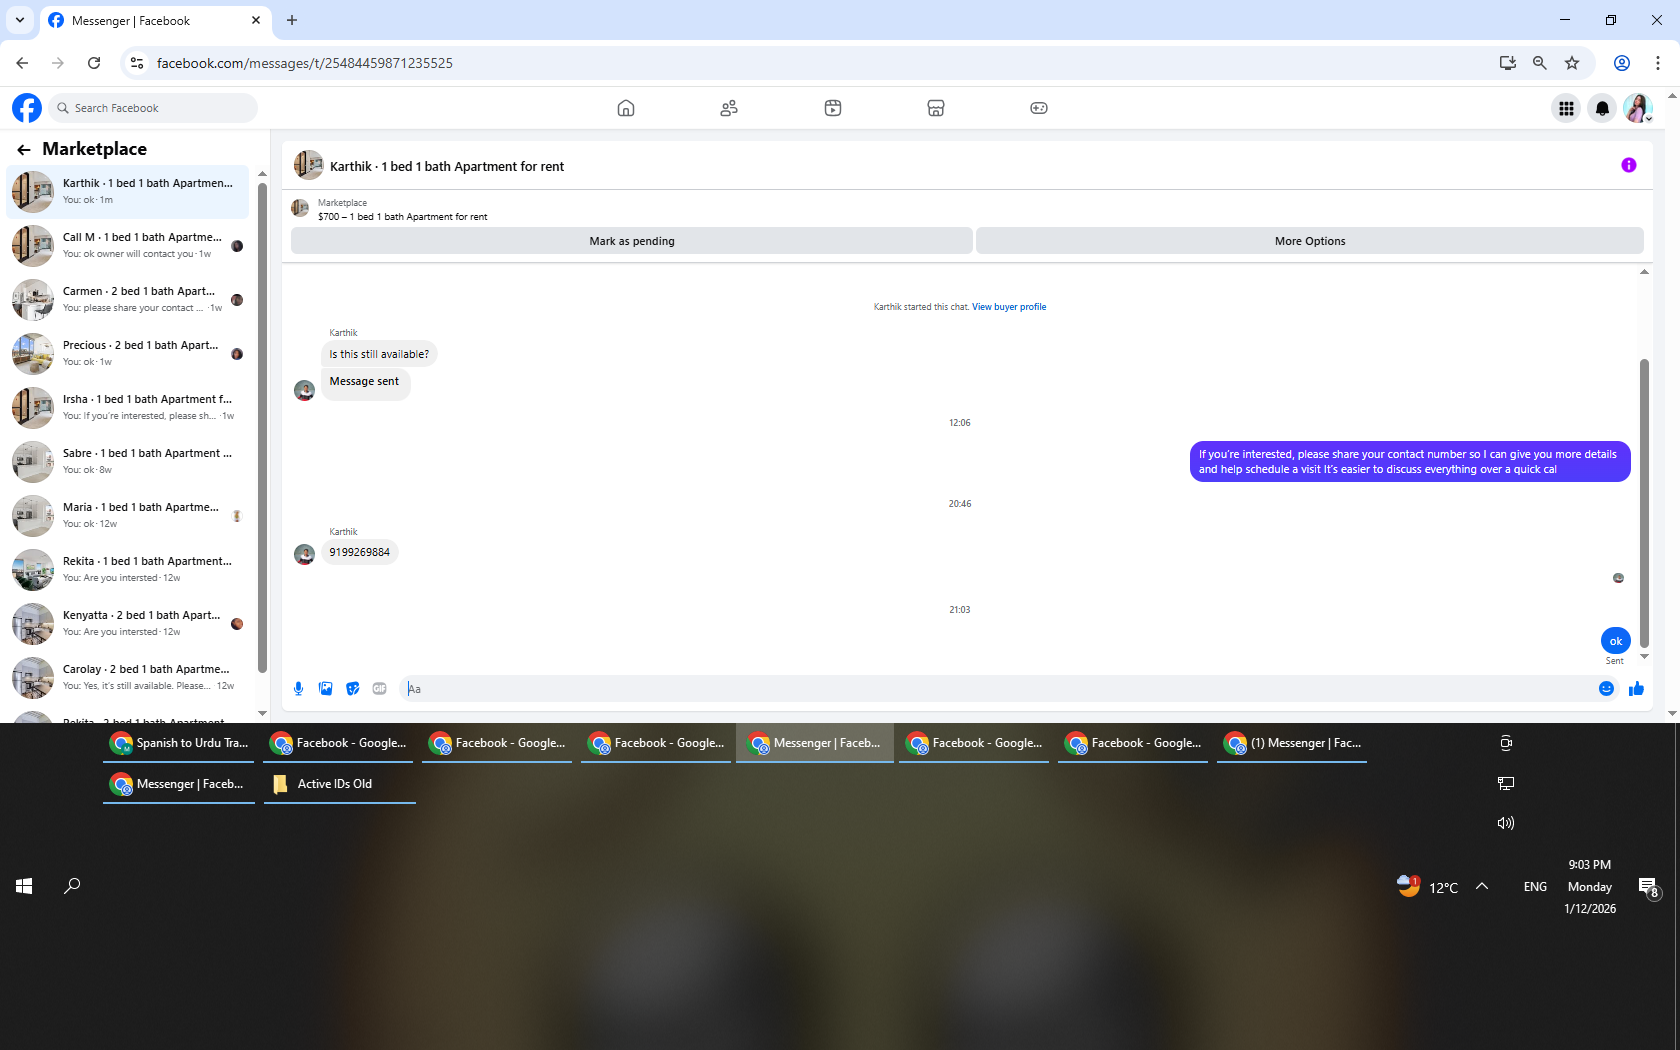The image size is (1680, 1050).
Task: Open the volume speaker icon
Action: click(1506, 823)
